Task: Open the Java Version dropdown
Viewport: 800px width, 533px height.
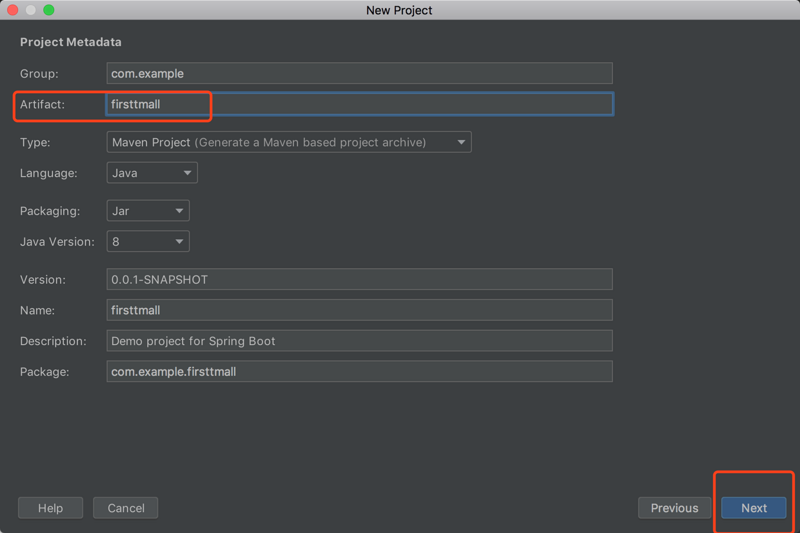Action: [147, 241]
